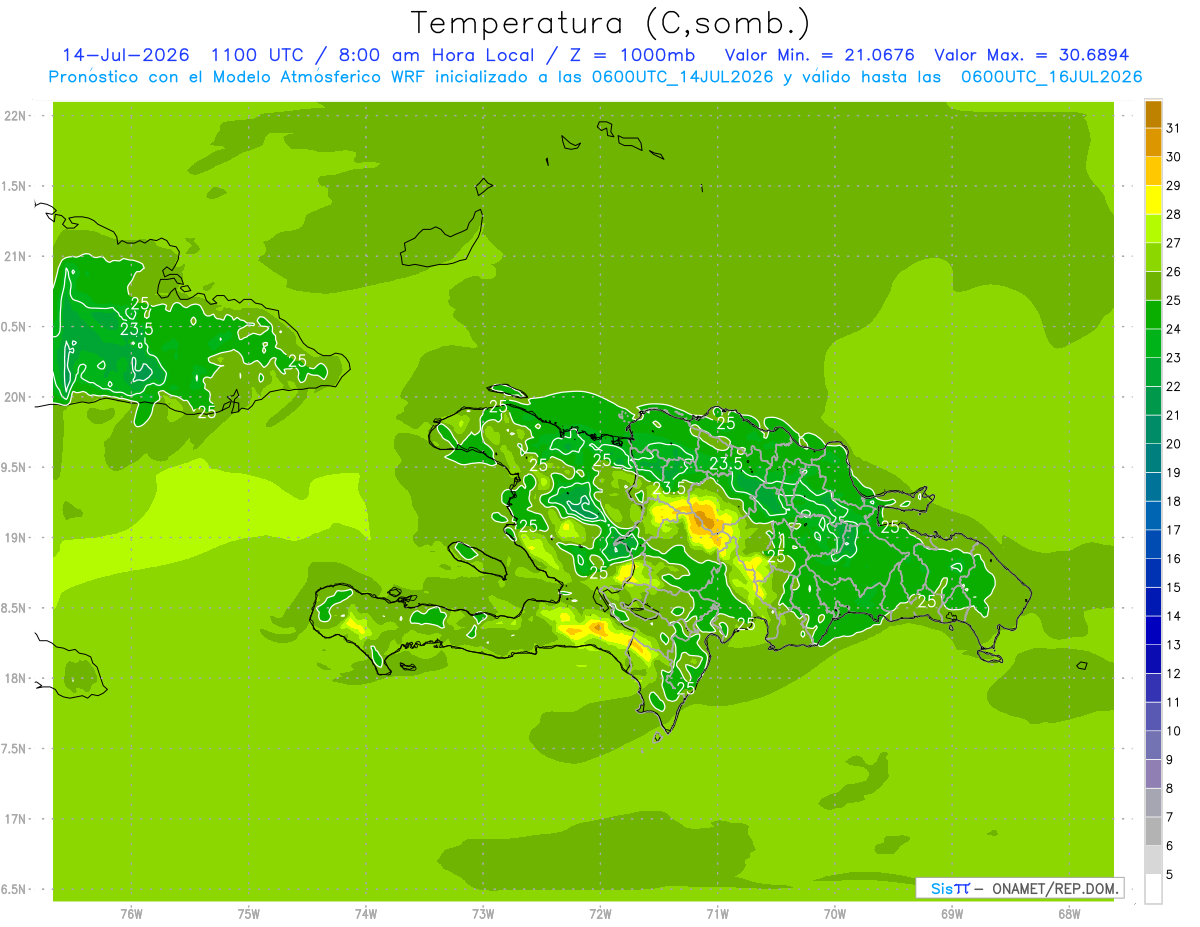Select the "Z = 1000mb" level label
The width and height of the screenshot is (1200, 927).
tap(632, 55)
